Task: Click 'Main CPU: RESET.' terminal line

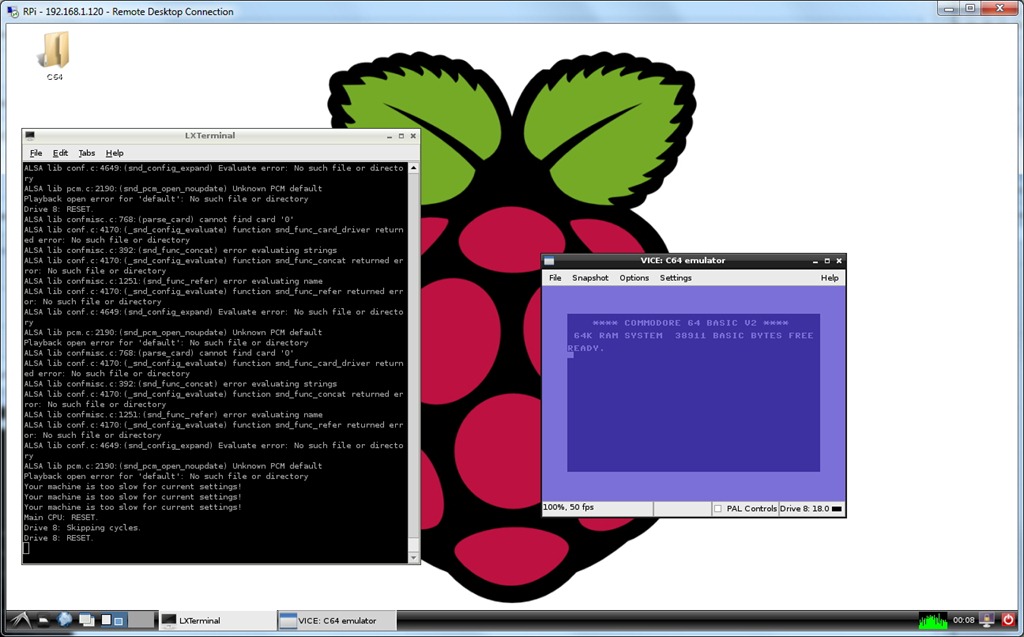Action: (61, 517)
